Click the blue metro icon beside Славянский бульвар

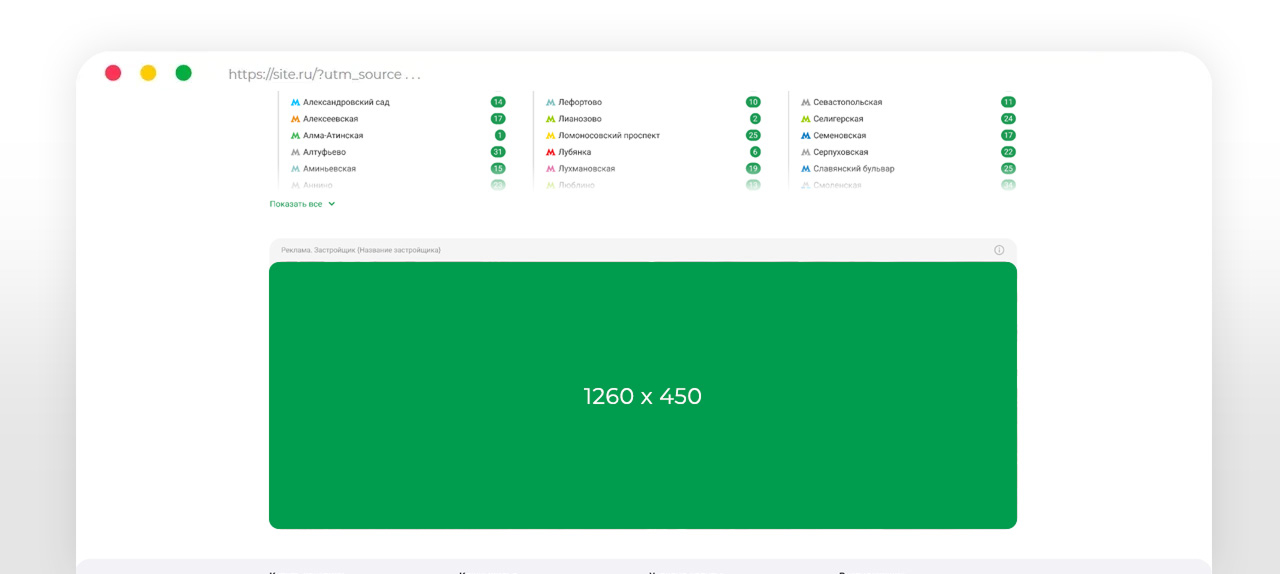(805, 169)
